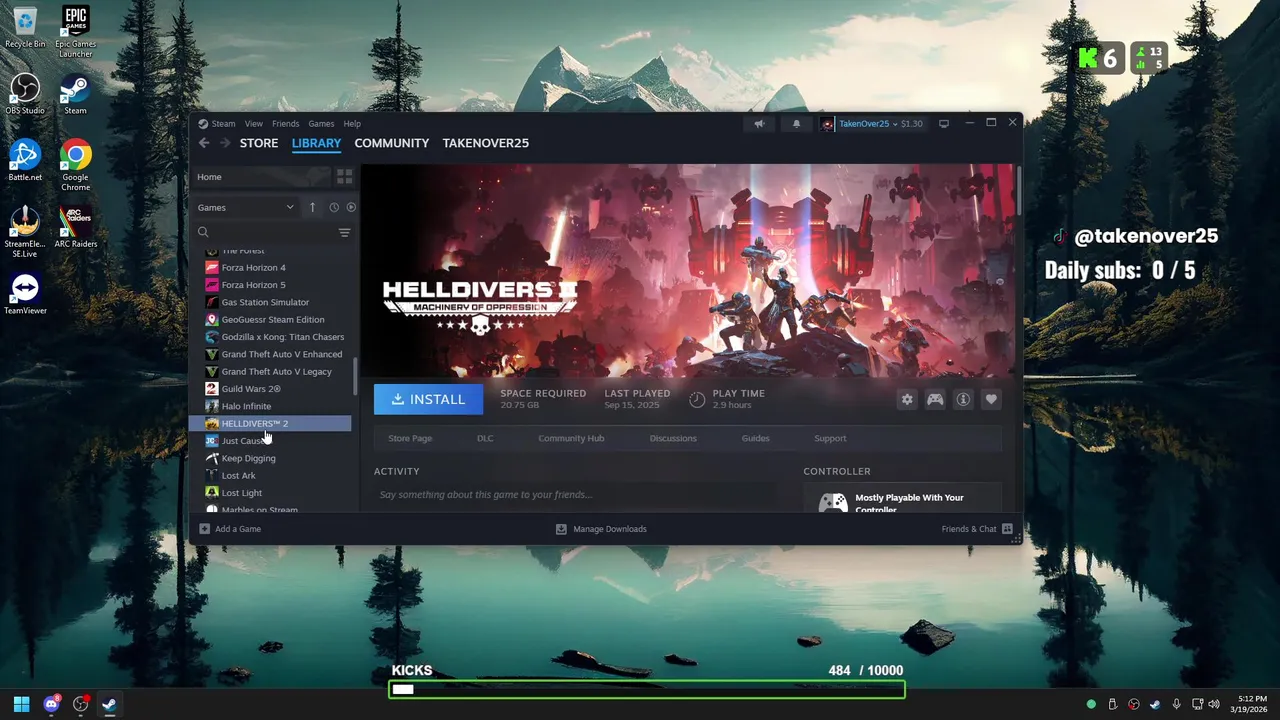Select Grand Theft Auto V Enhanced
The image size is (1280, 720).
coord(270,354)
